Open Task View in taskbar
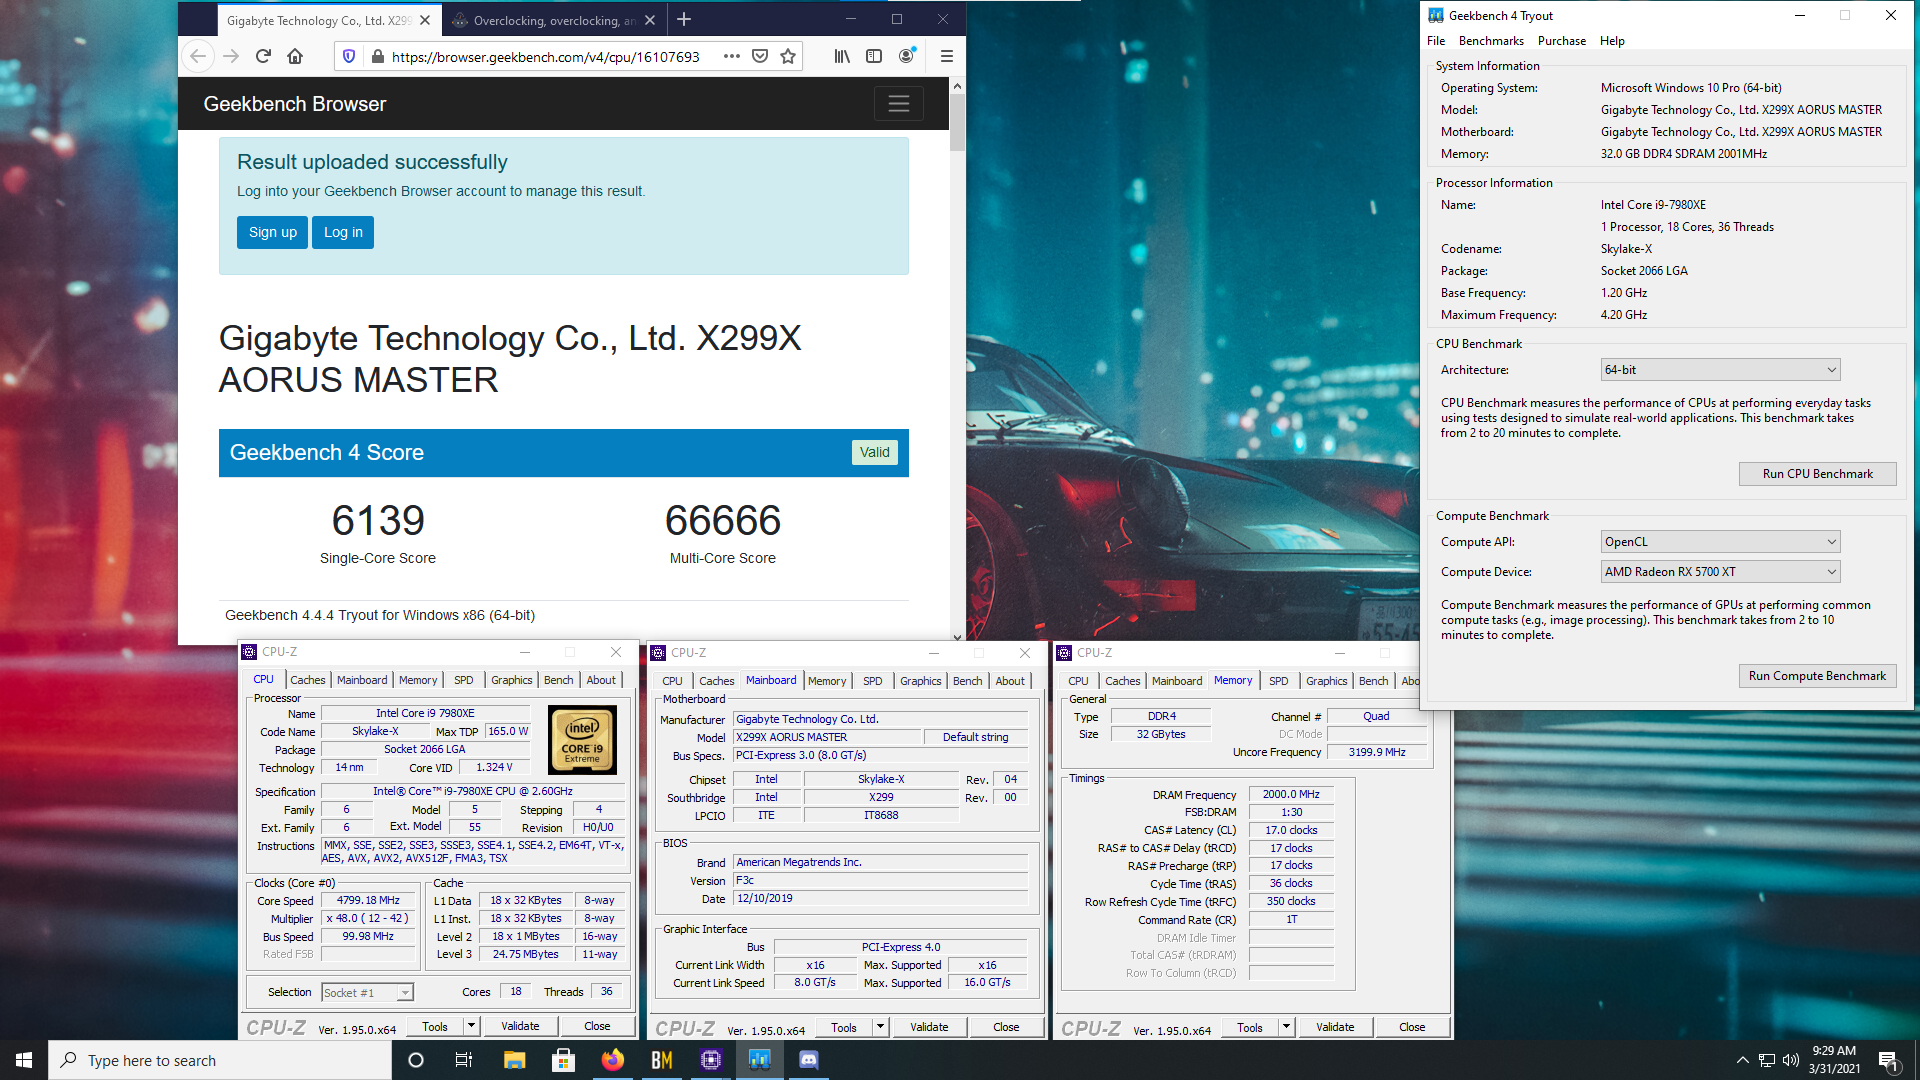Screen dimensions: 1920x1080 coord(464,1060)
